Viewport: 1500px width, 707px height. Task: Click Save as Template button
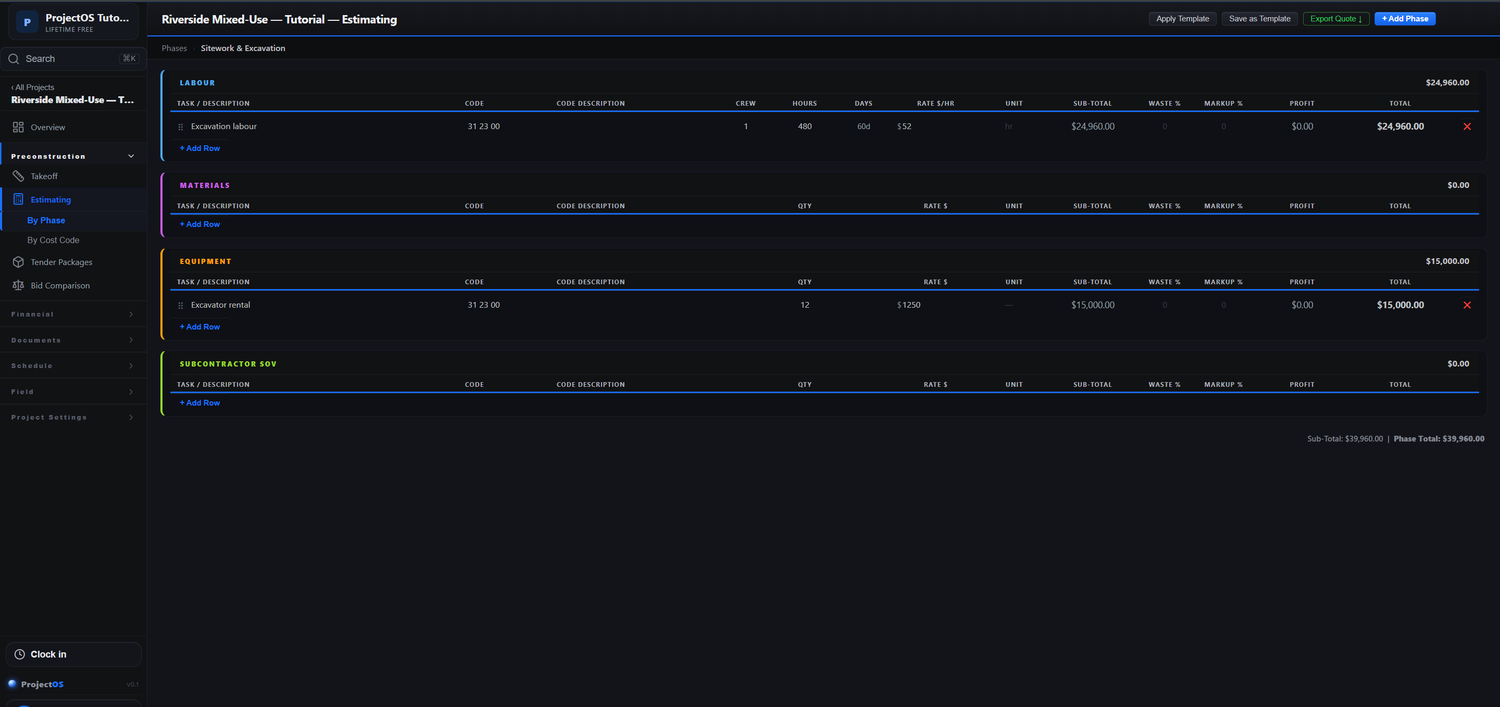(x=1260, y=19)
